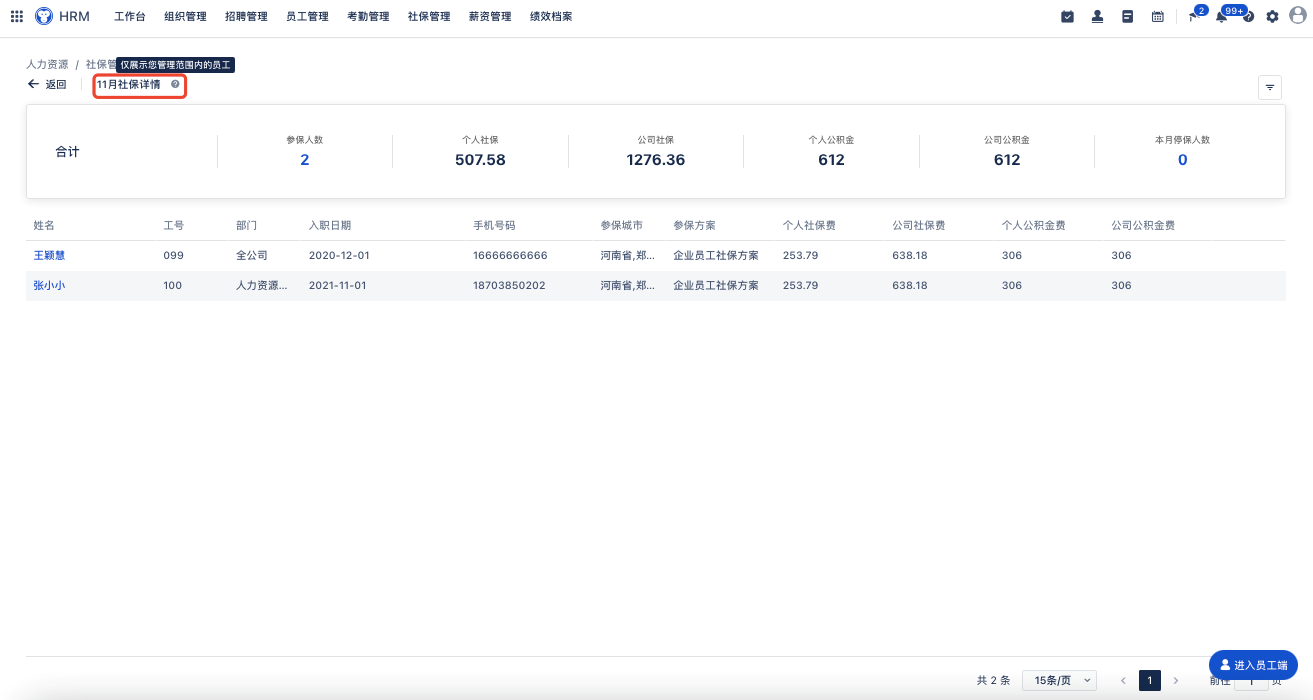Click the filter icon button
The height and width of the screenshot is (700, 1313).
(x=1270, y=87)
